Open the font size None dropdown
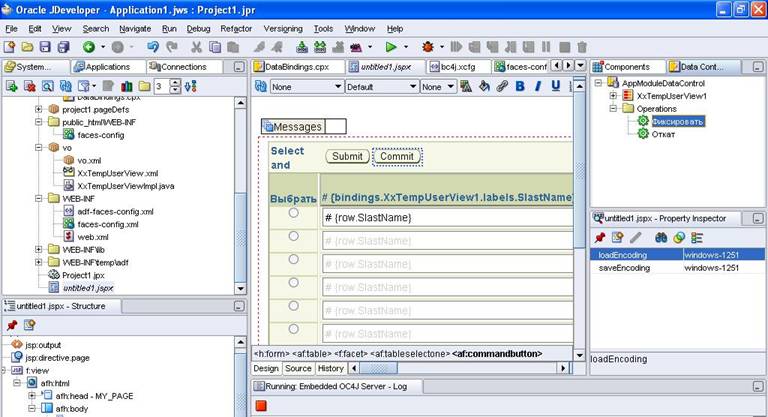This screenshot has width=768, height=417. coord(438,87)
